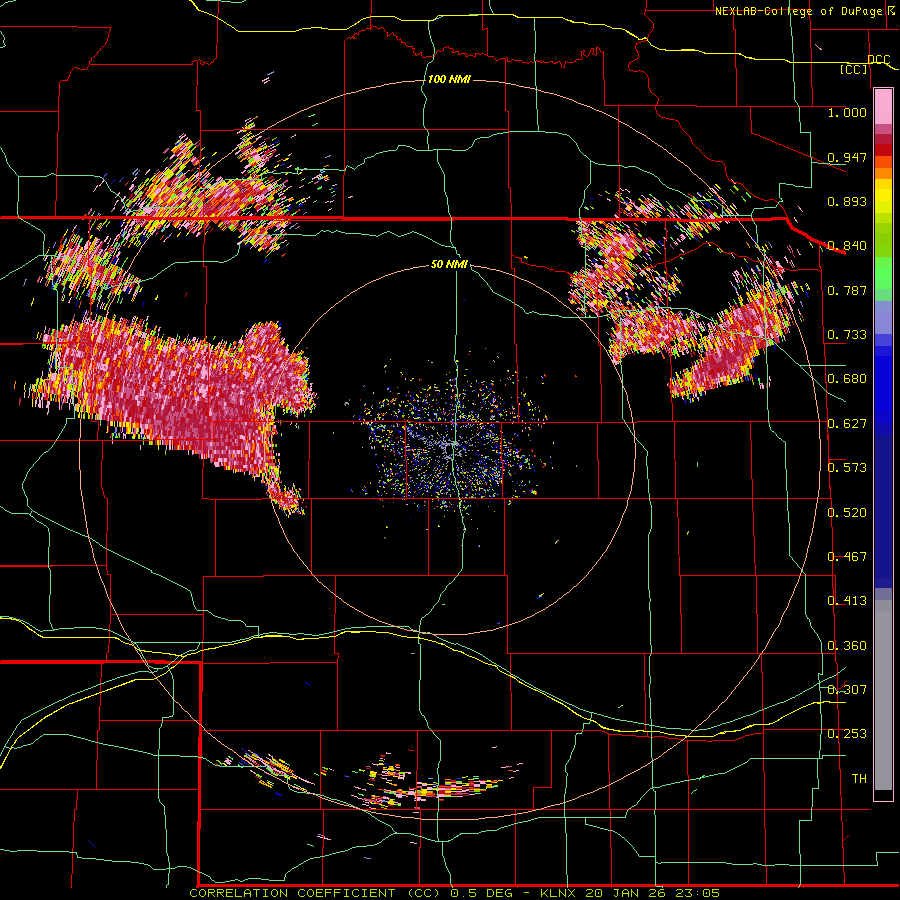The width and height of the screenshot is (900, 900).
Task: Click the 0.947 color scale value
Action: [847, 157]
